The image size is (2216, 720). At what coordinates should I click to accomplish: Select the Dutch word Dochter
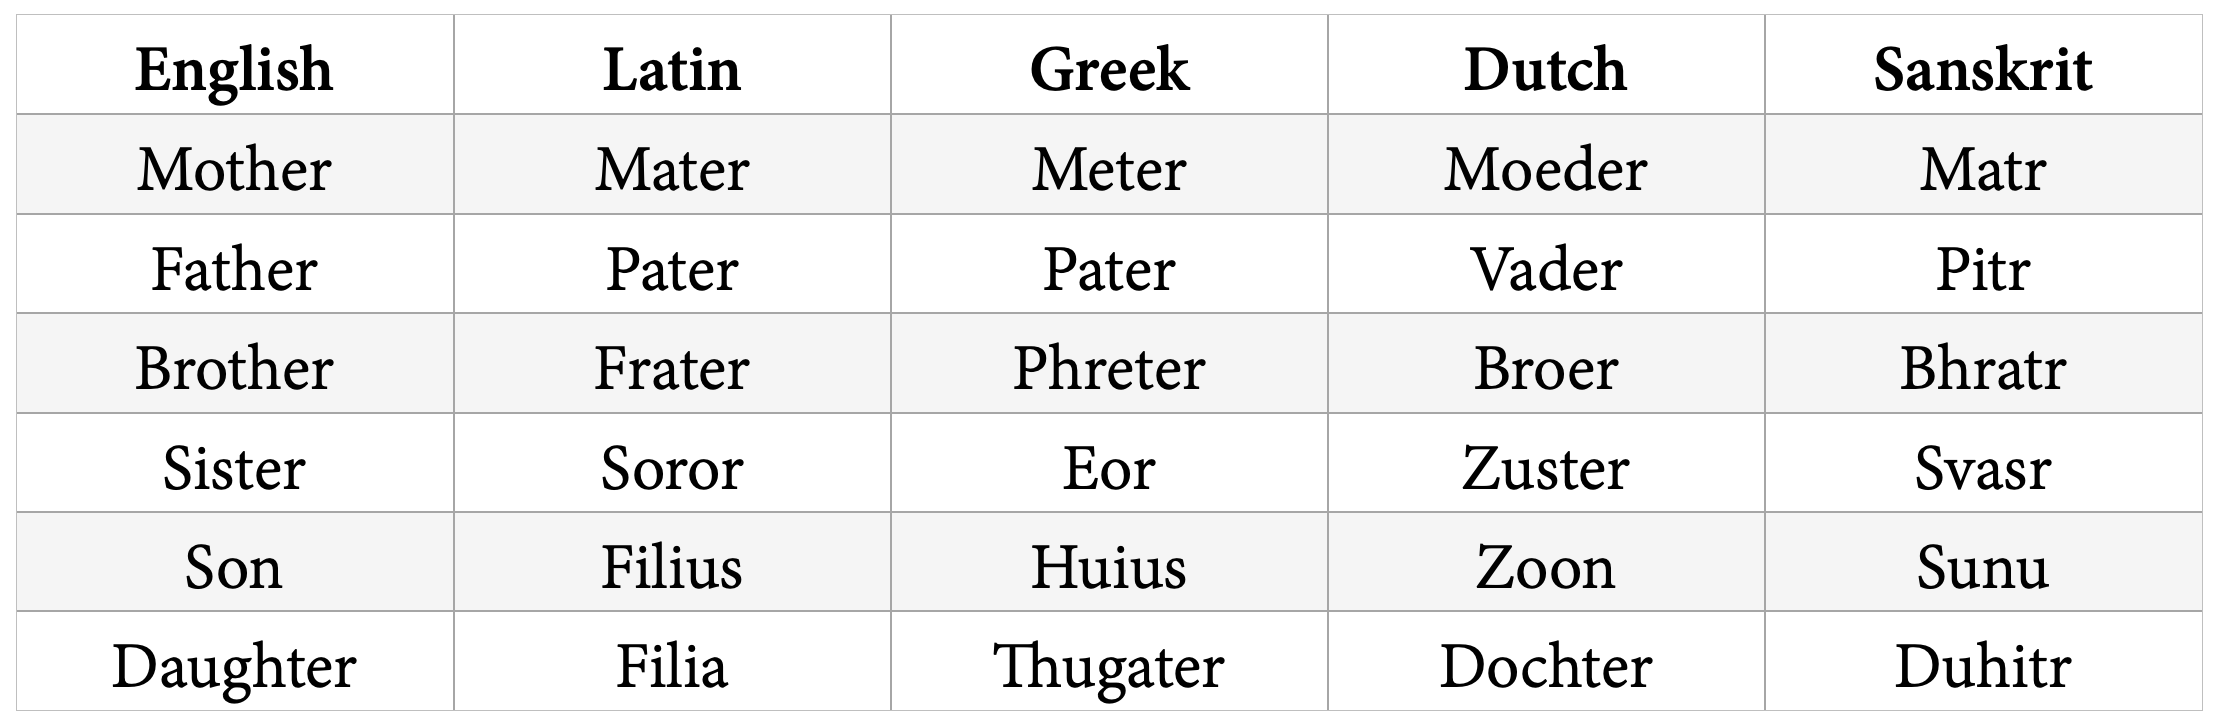point(1545,667)
